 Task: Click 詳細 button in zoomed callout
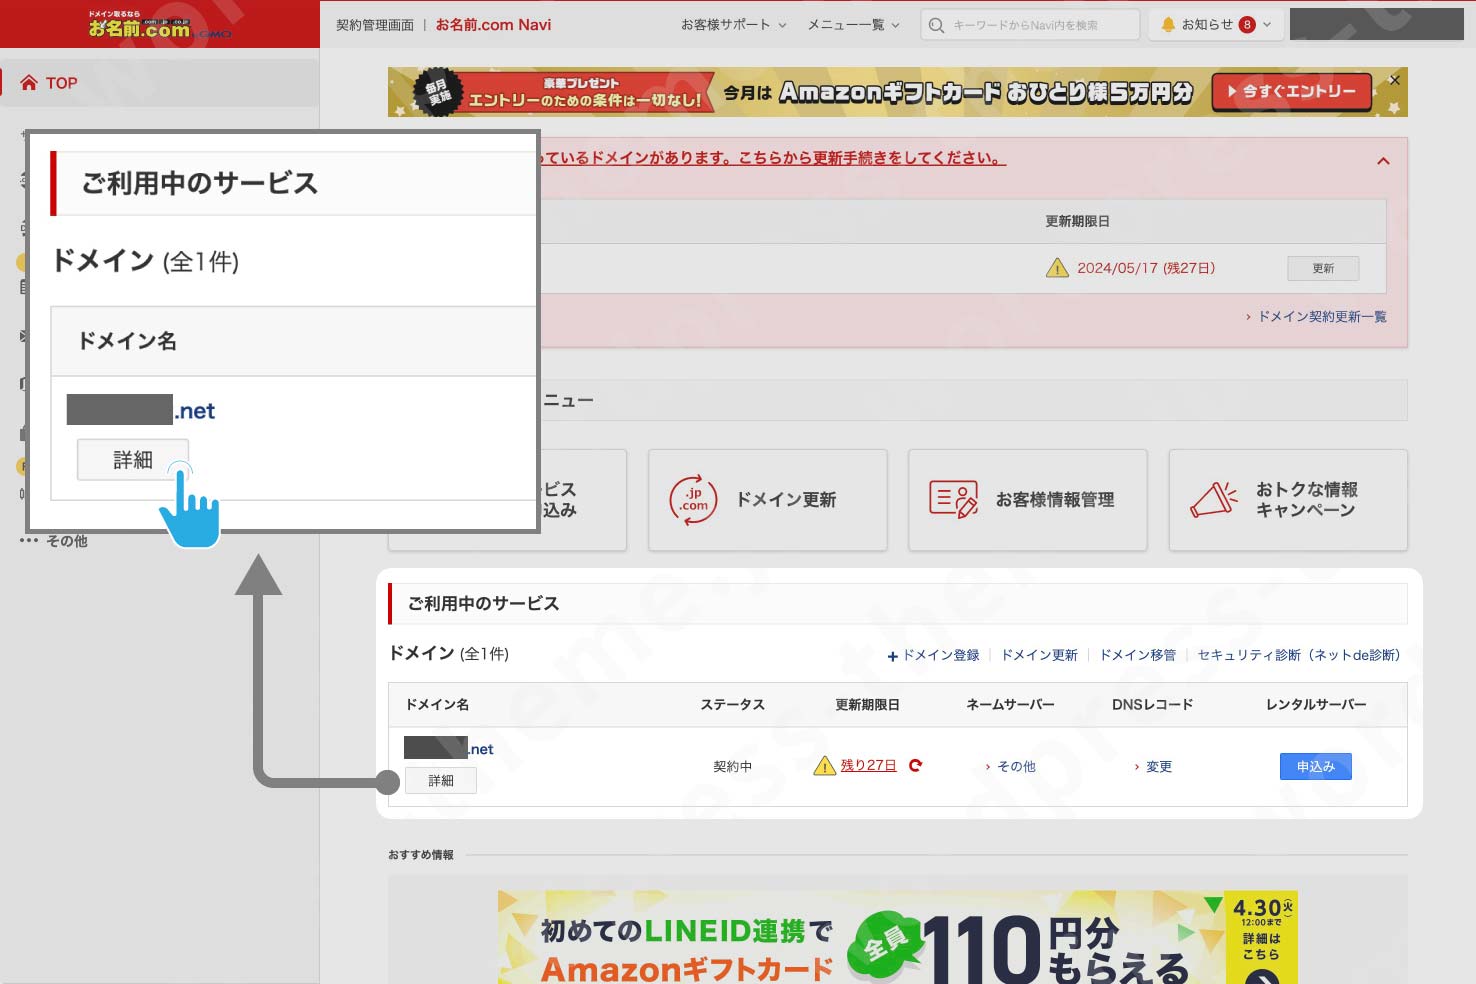(132, 460)
